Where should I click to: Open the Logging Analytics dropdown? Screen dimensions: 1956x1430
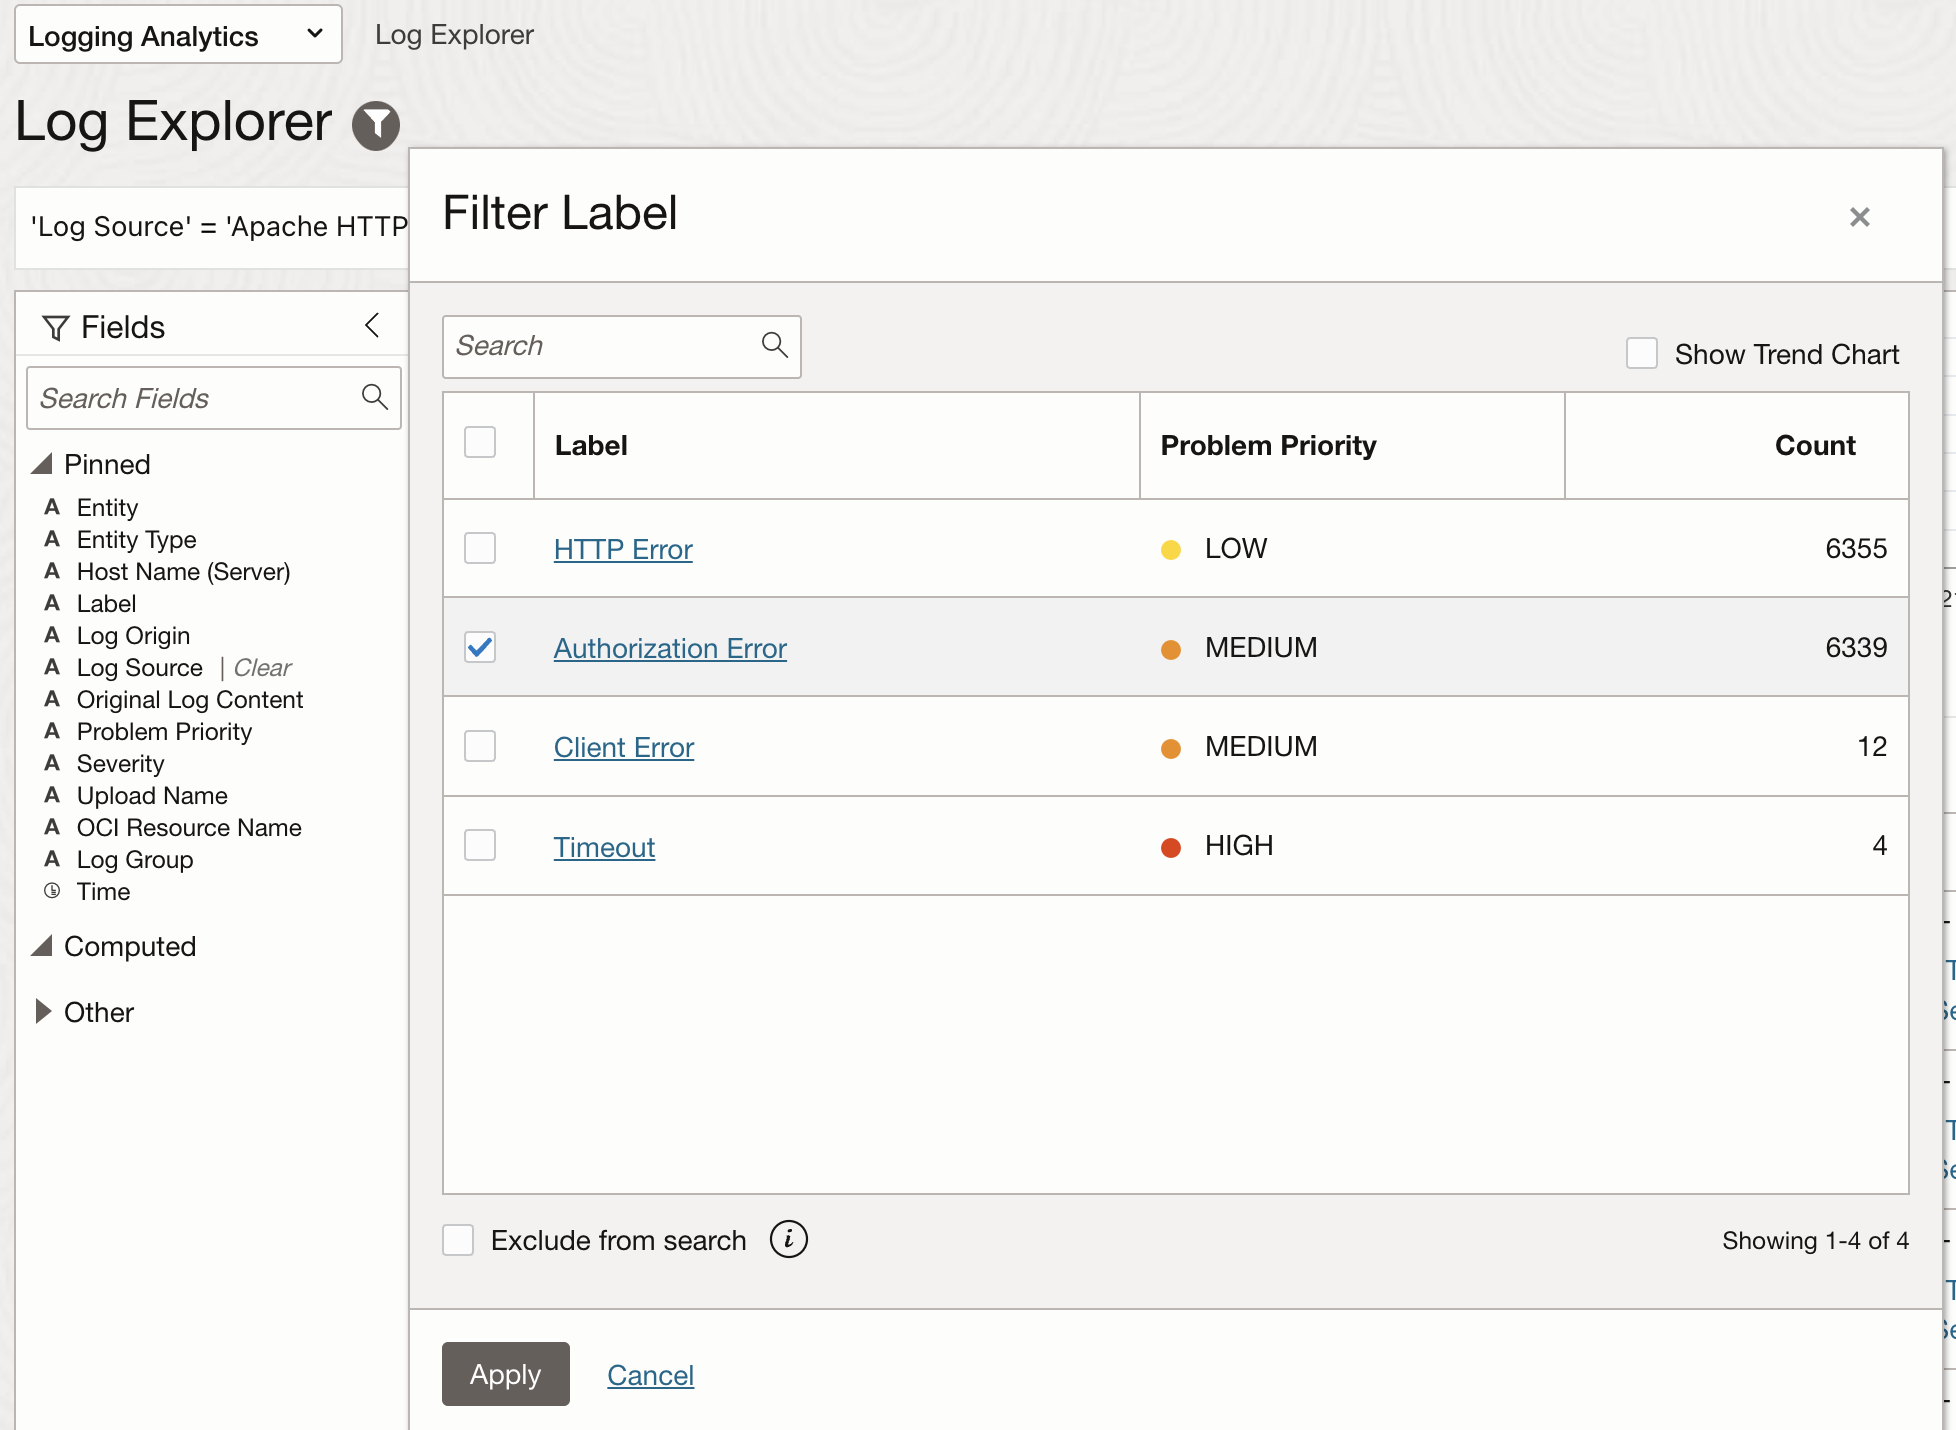point(178,35)
